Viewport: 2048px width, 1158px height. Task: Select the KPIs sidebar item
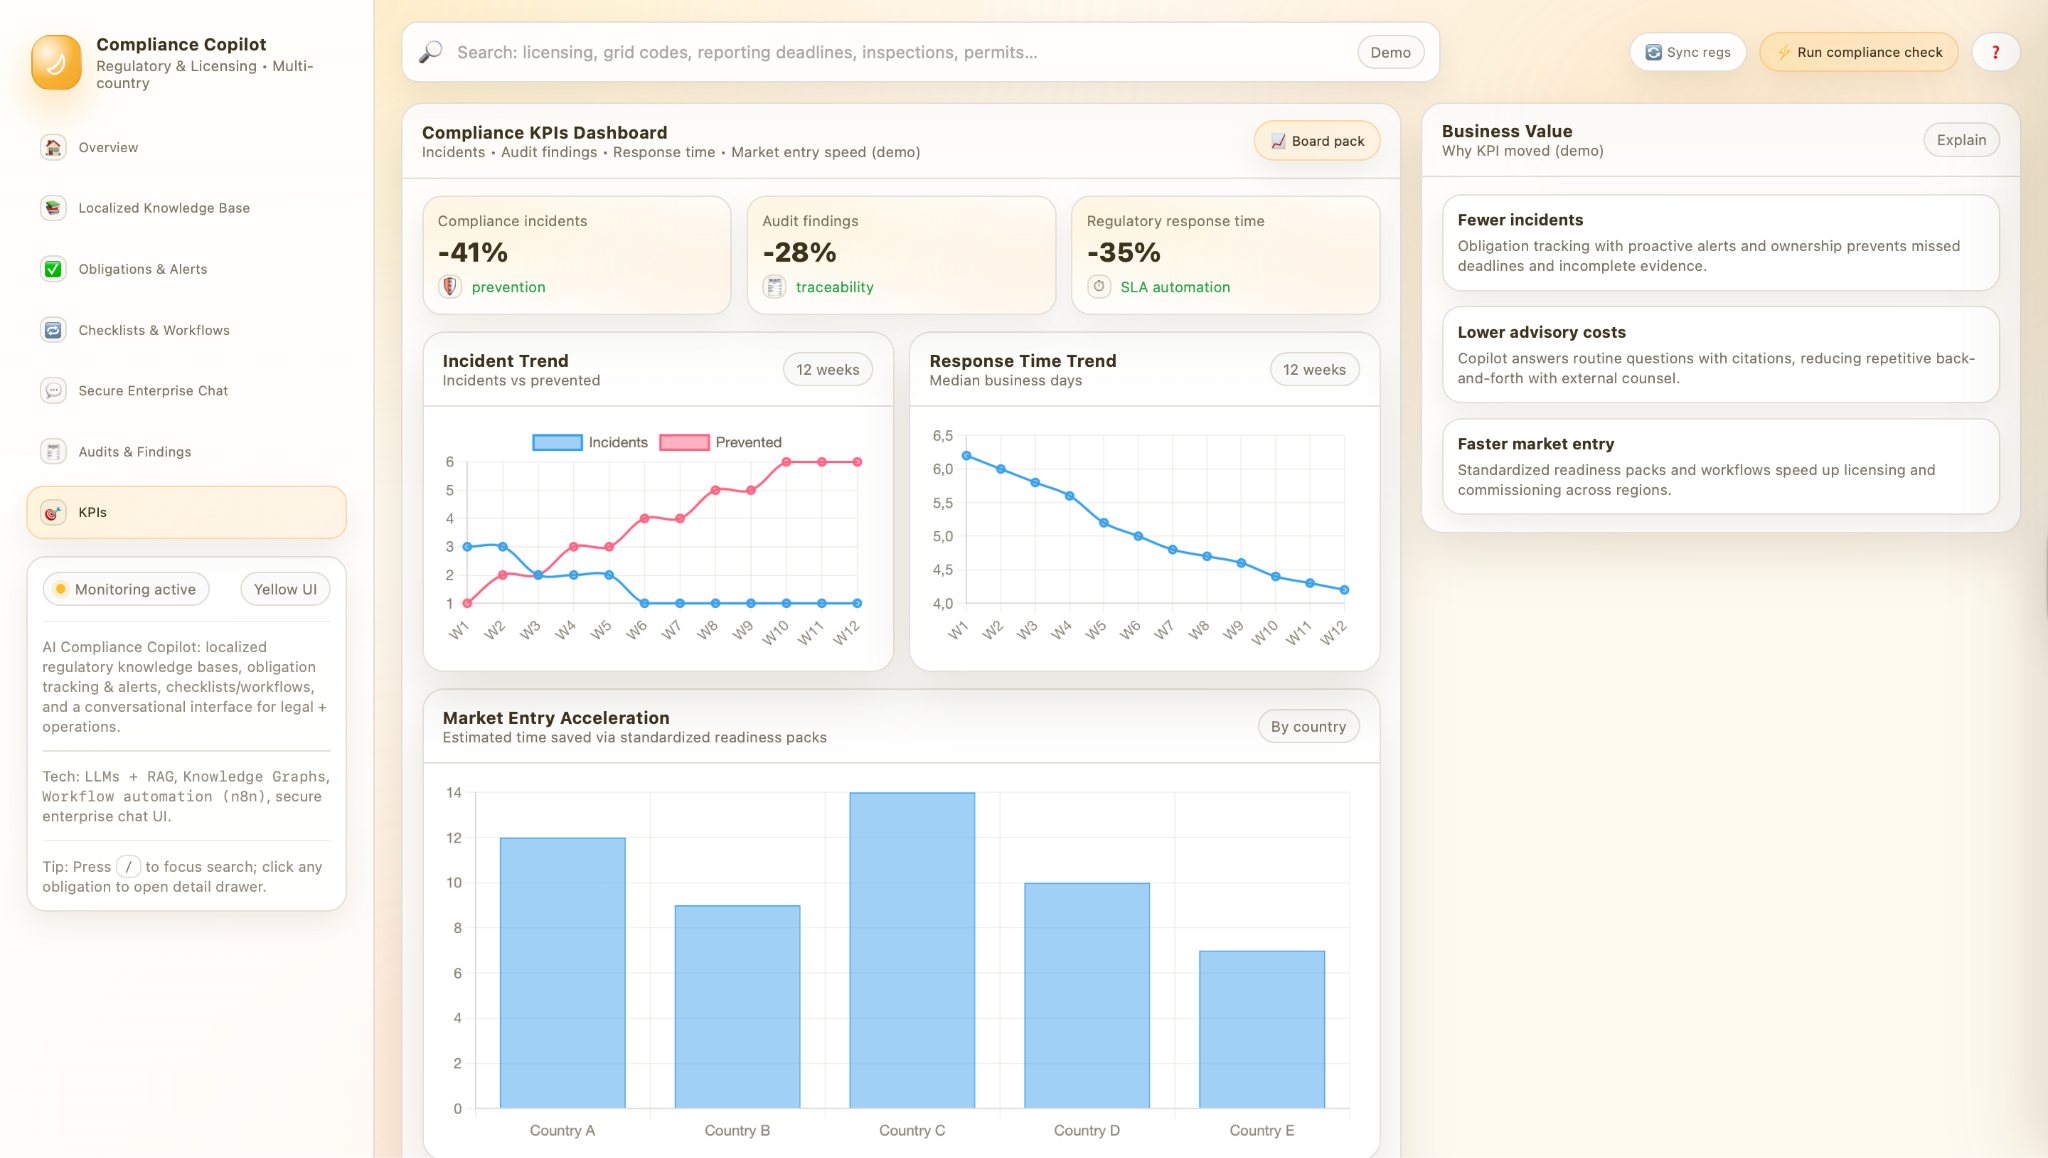pyautogui.click(x=186, y=512)
